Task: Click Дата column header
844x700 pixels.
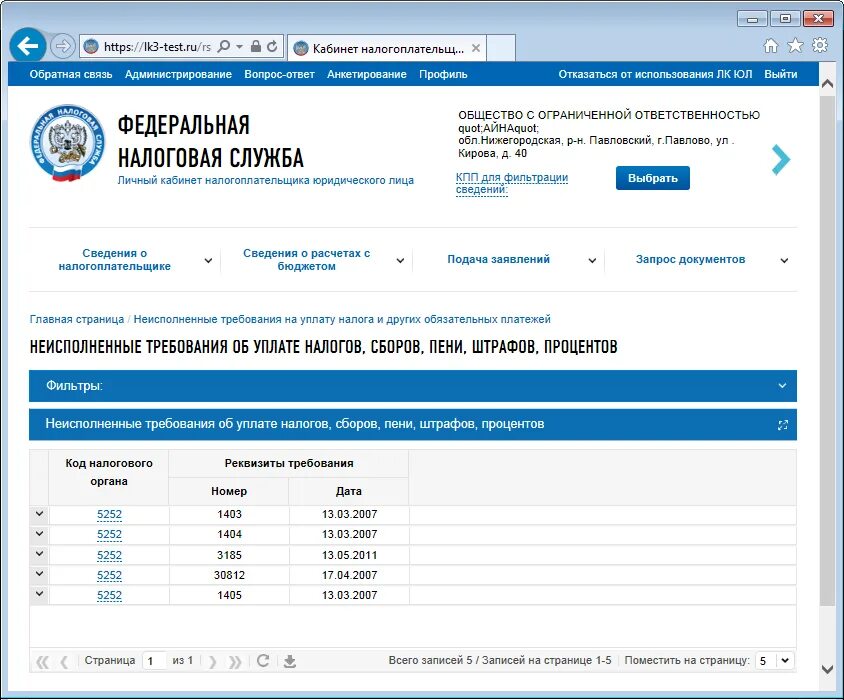Action: [x=349, y=491]
